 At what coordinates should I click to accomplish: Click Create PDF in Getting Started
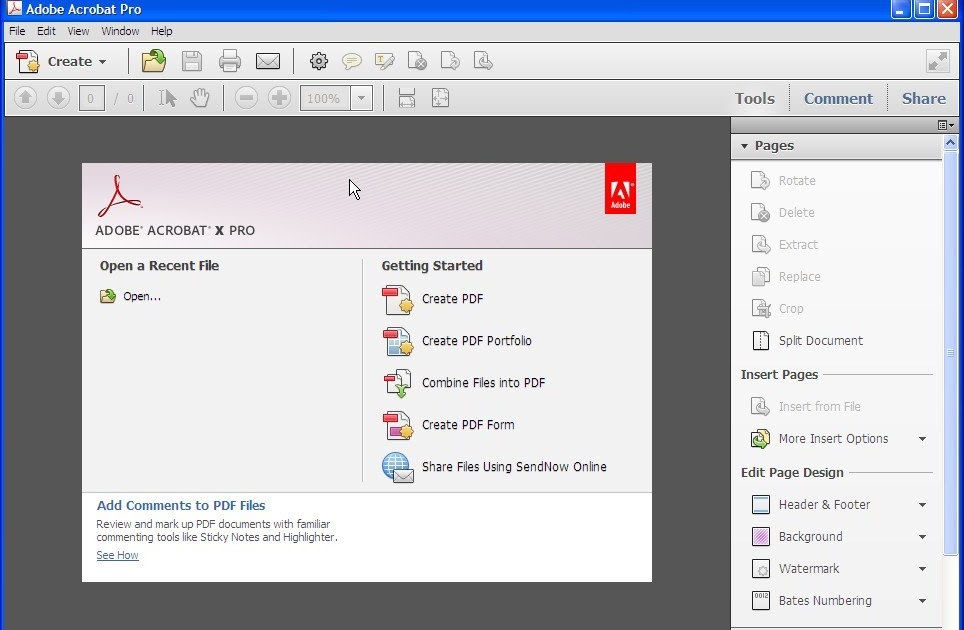[433, 299]
